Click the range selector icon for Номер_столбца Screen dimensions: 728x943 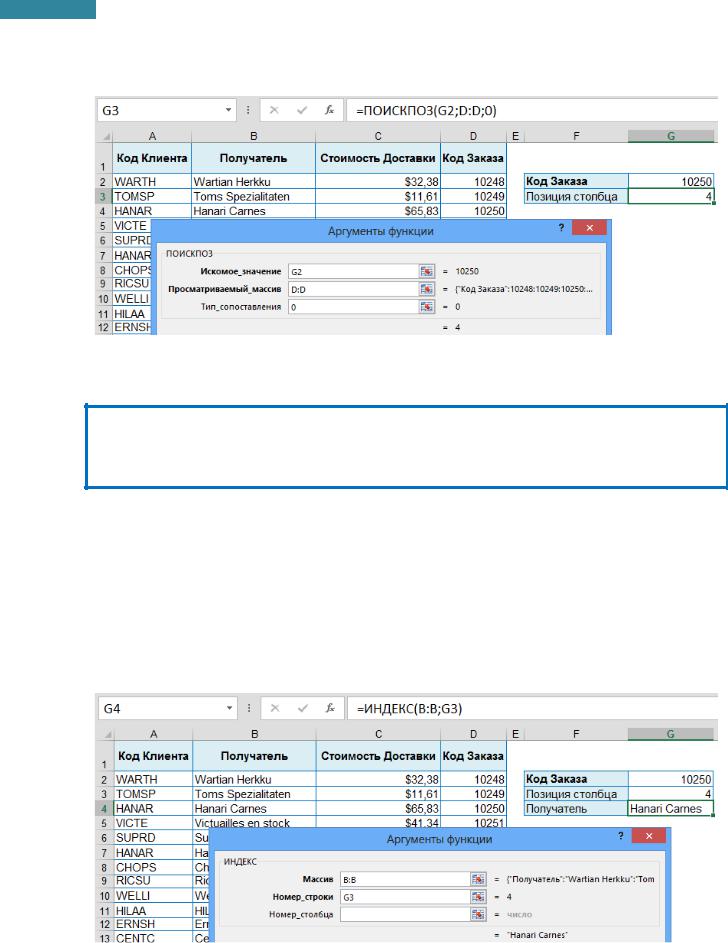(x=478, y=914)
